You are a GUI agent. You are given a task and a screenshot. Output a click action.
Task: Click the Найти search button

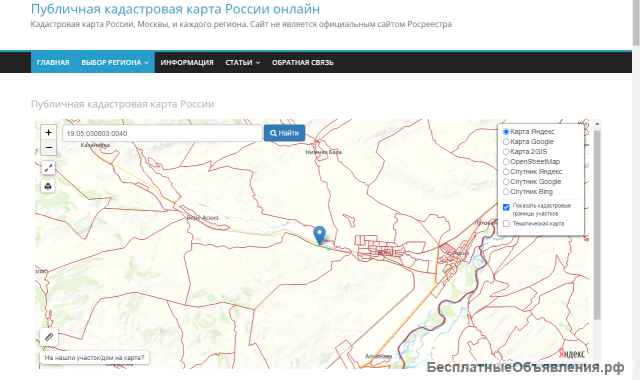(x=284, y=133)
